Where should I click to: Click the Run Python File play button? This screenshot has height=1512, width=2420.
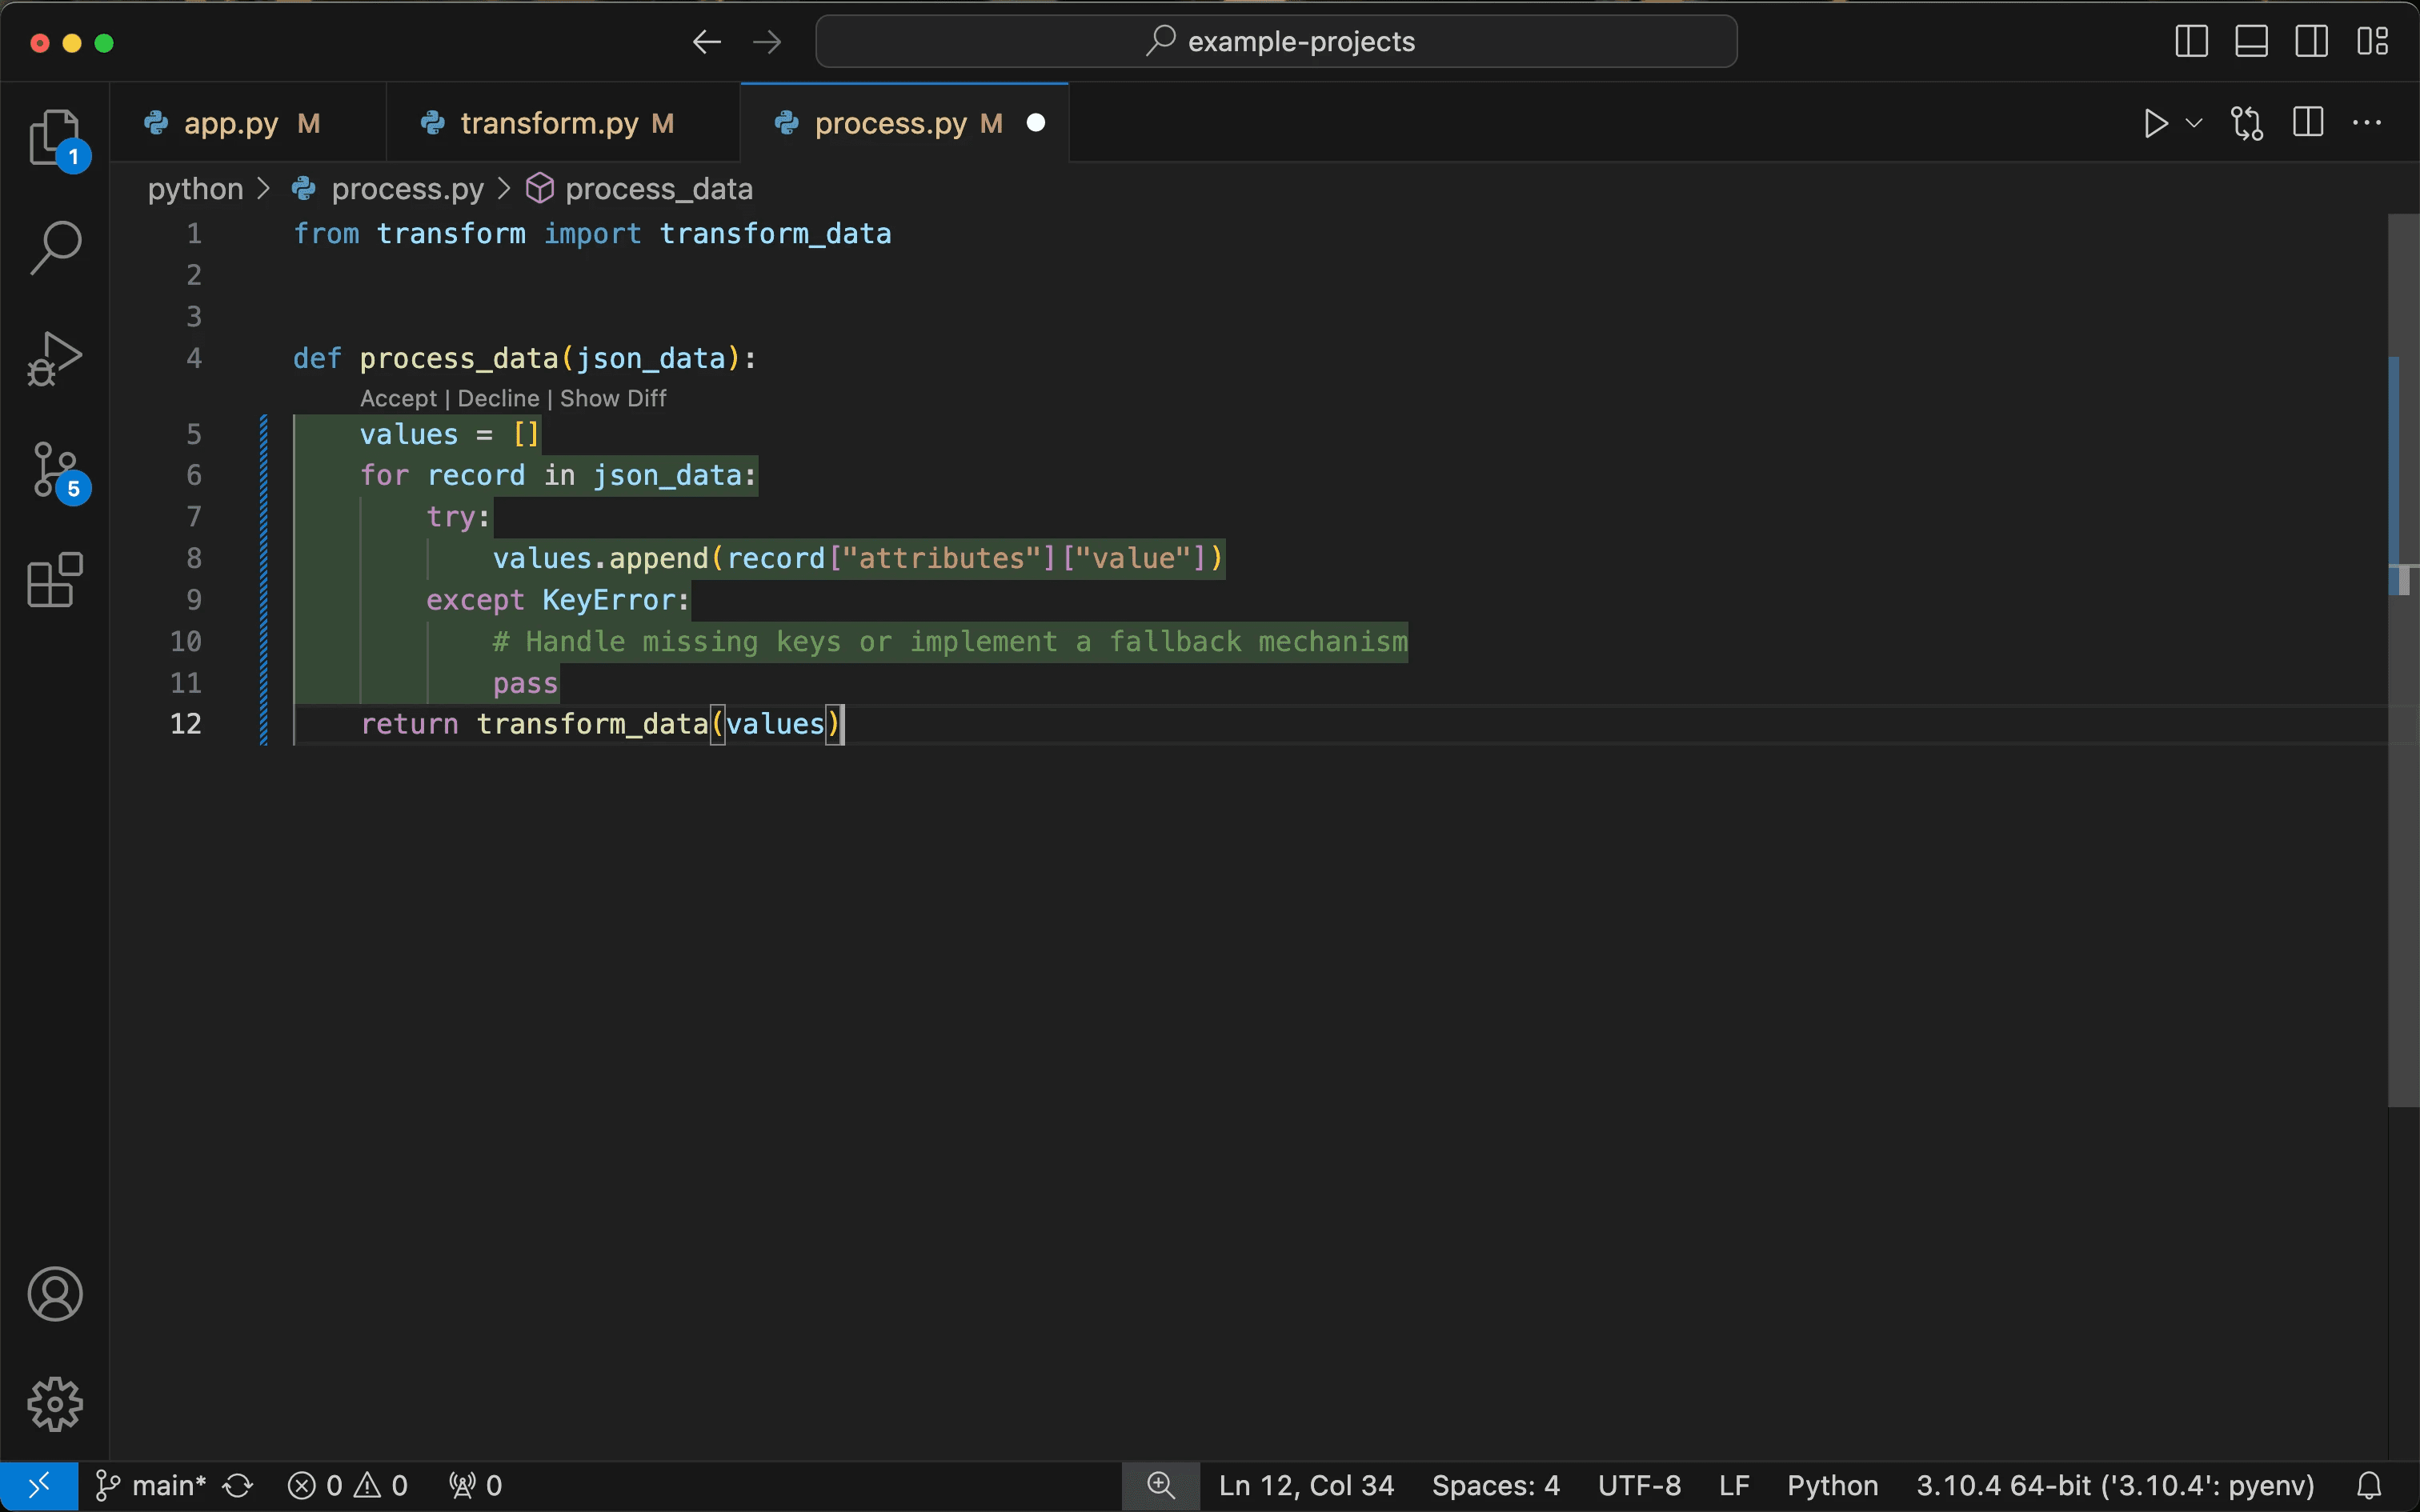(2155, 123)
